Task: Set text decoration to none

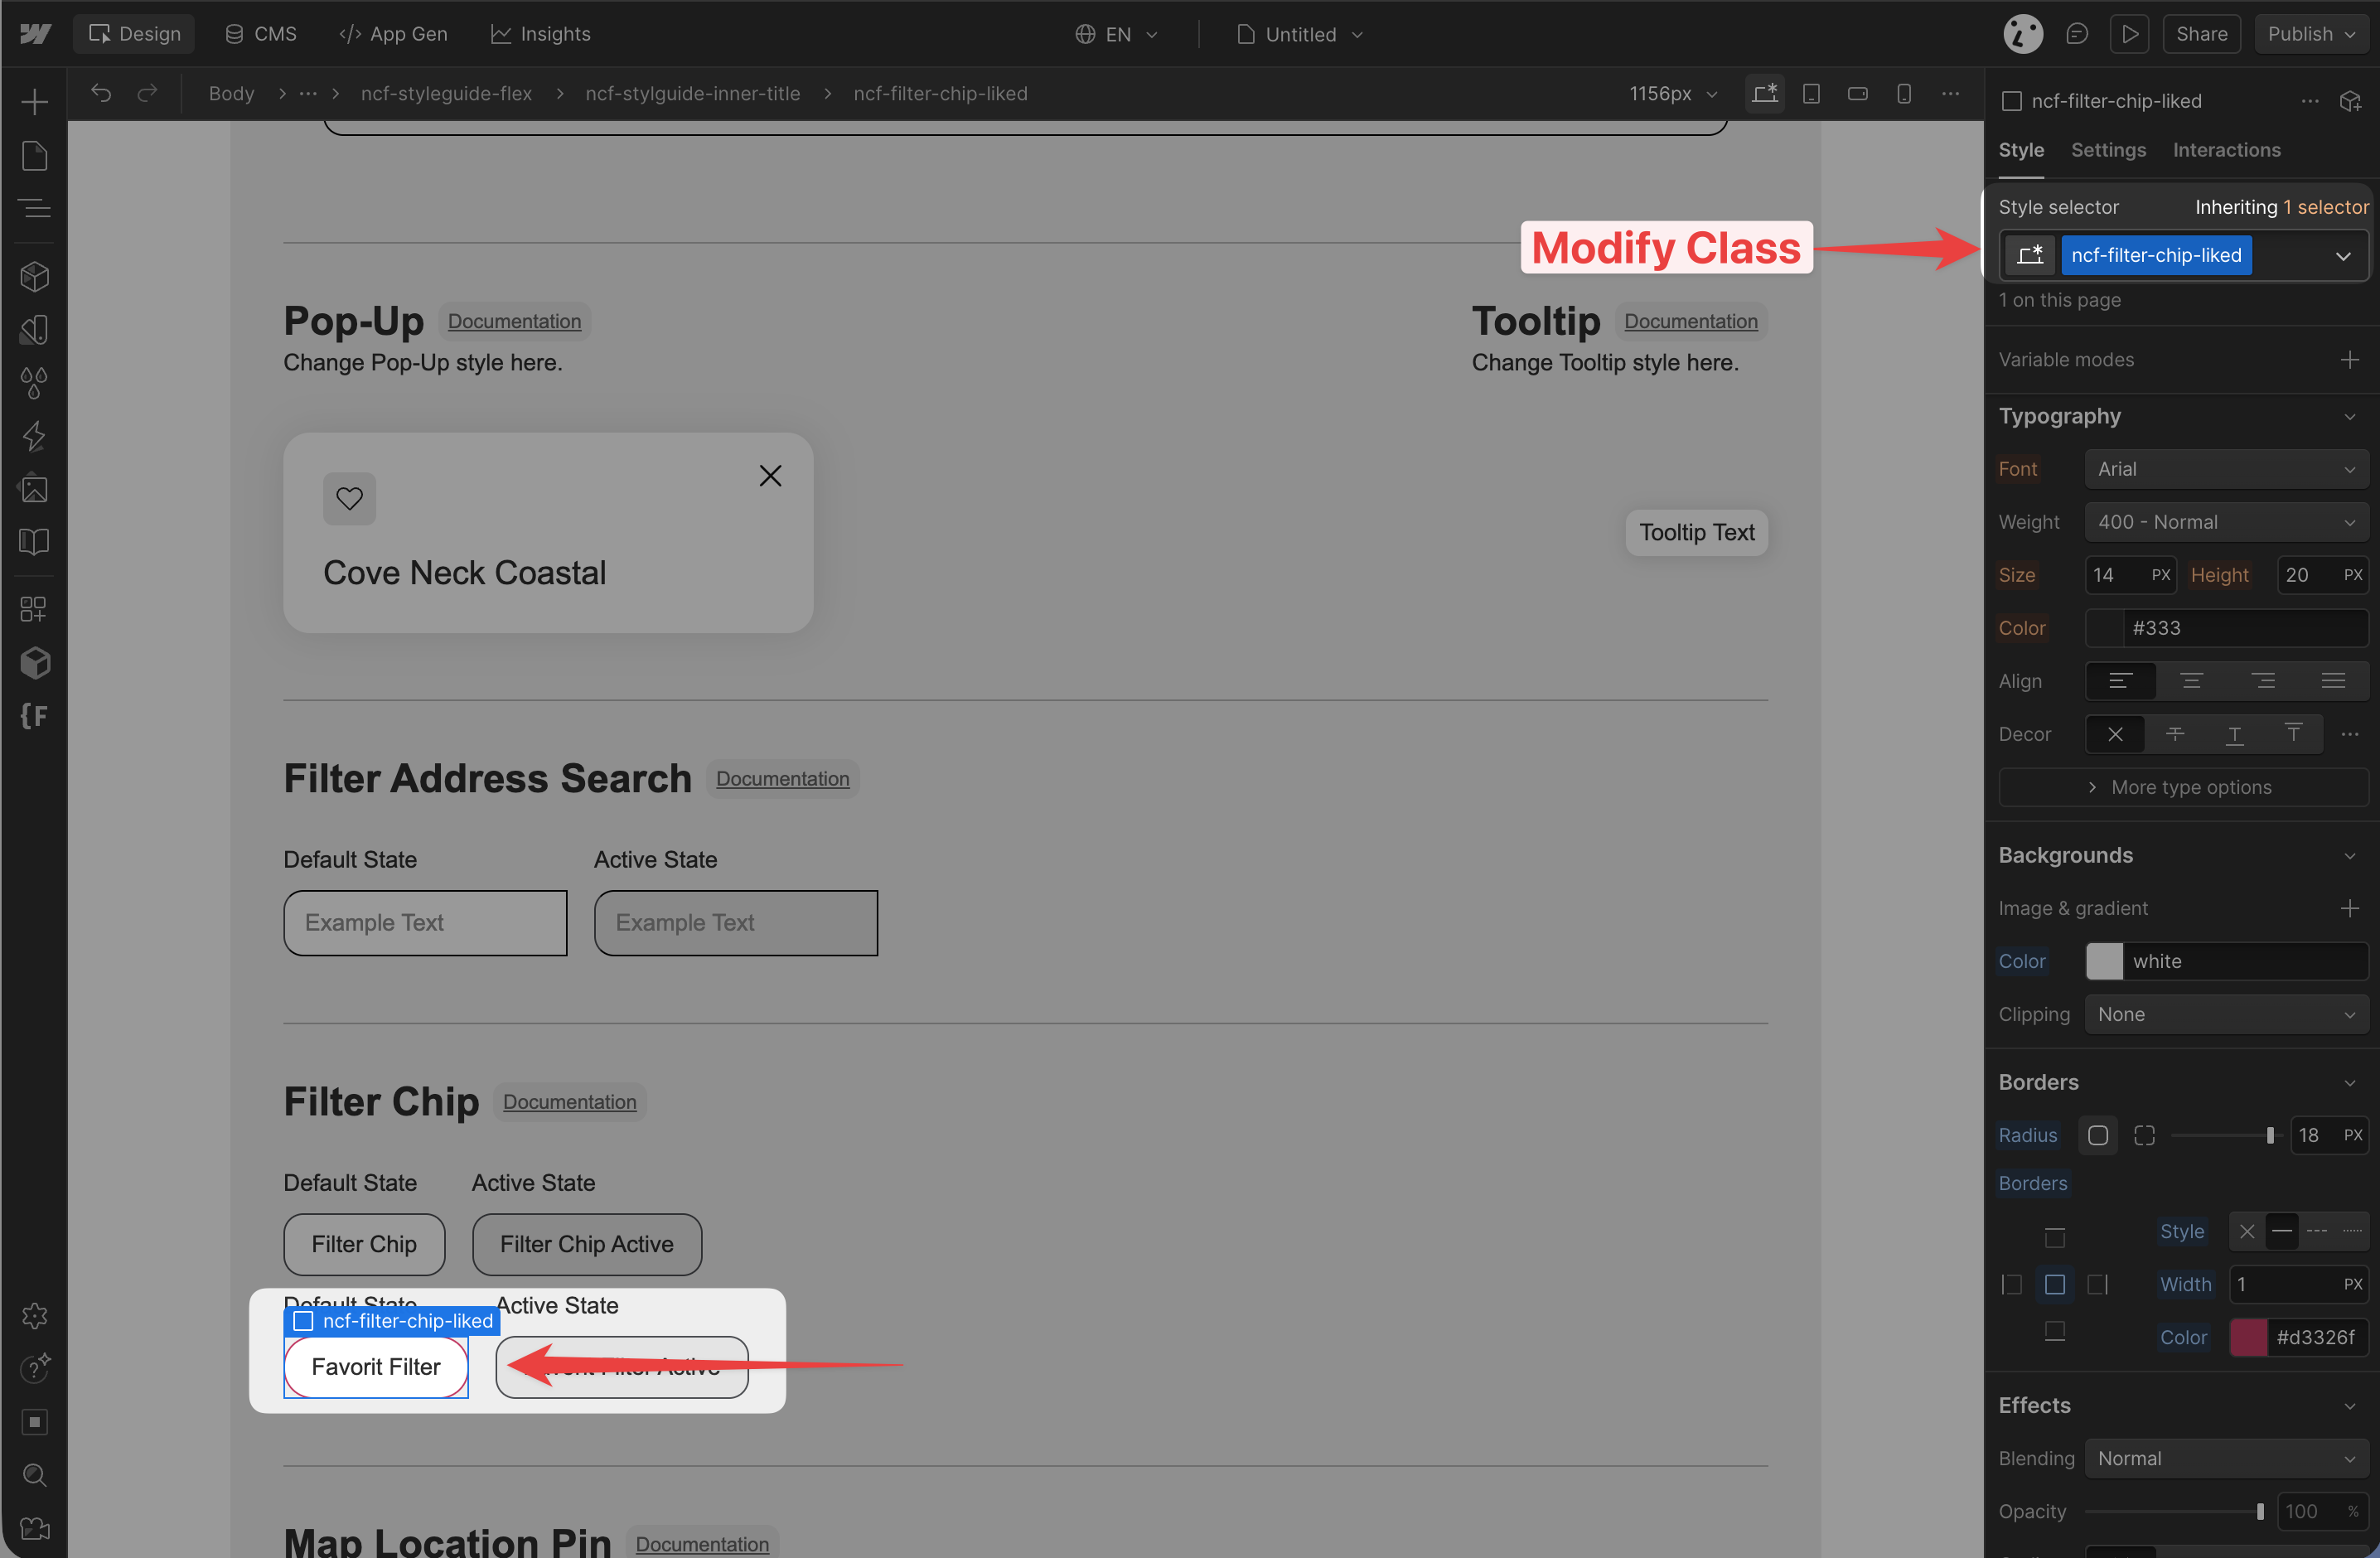Action: 2115,734
